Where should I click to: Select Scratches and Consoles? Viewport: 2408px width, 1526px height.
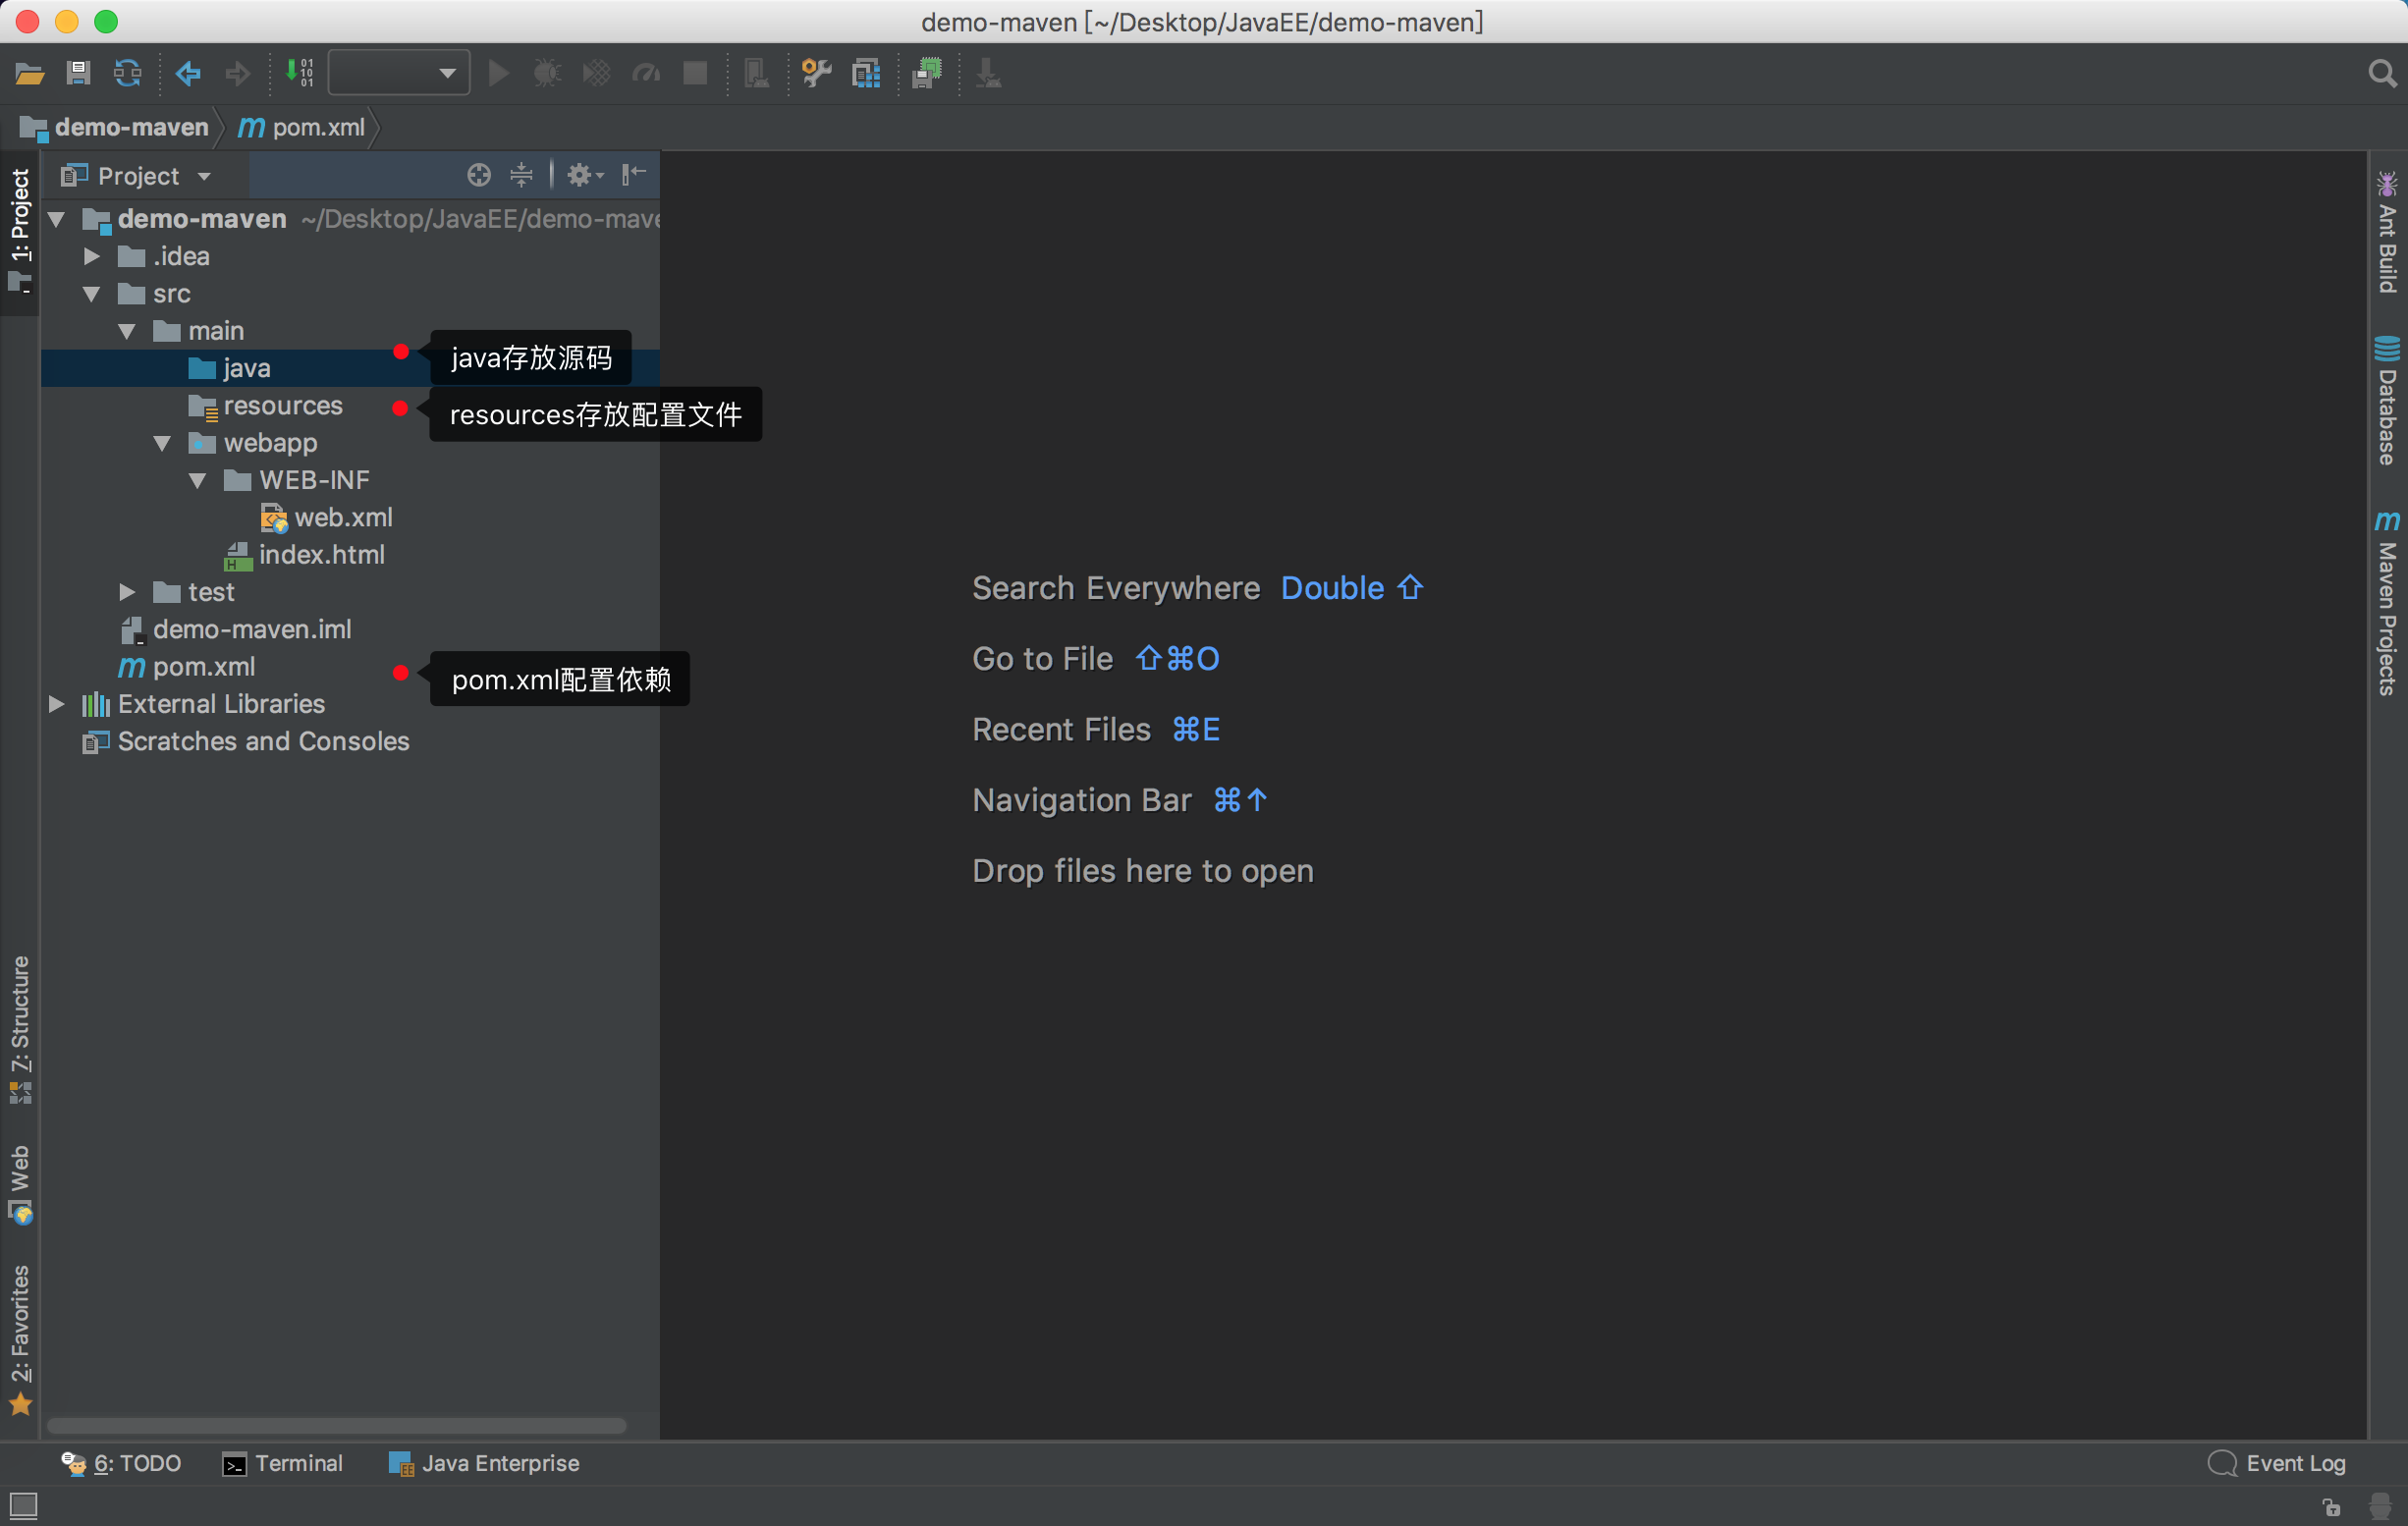pos(246,742)
